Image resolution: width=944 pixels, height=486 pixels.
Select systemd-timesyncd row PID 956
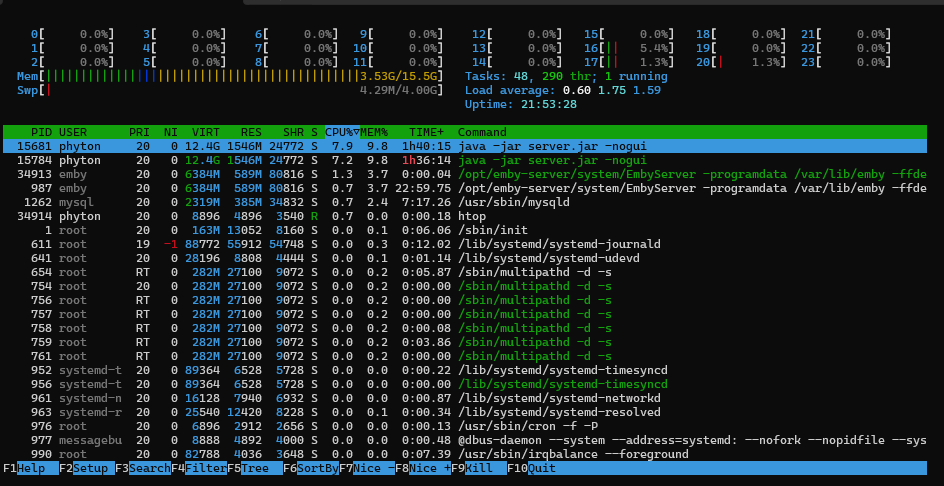pos(465,384)
